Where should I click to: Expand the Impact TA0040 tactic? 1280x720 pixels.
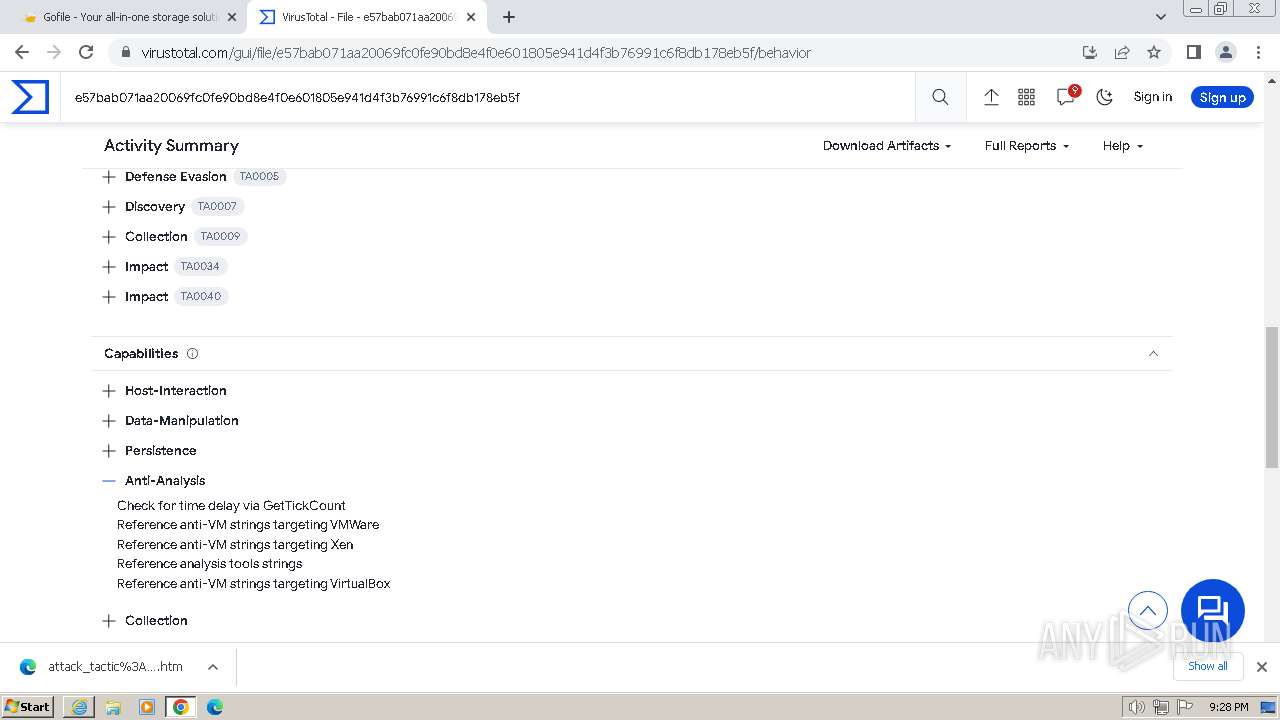[x=109, y=297]
